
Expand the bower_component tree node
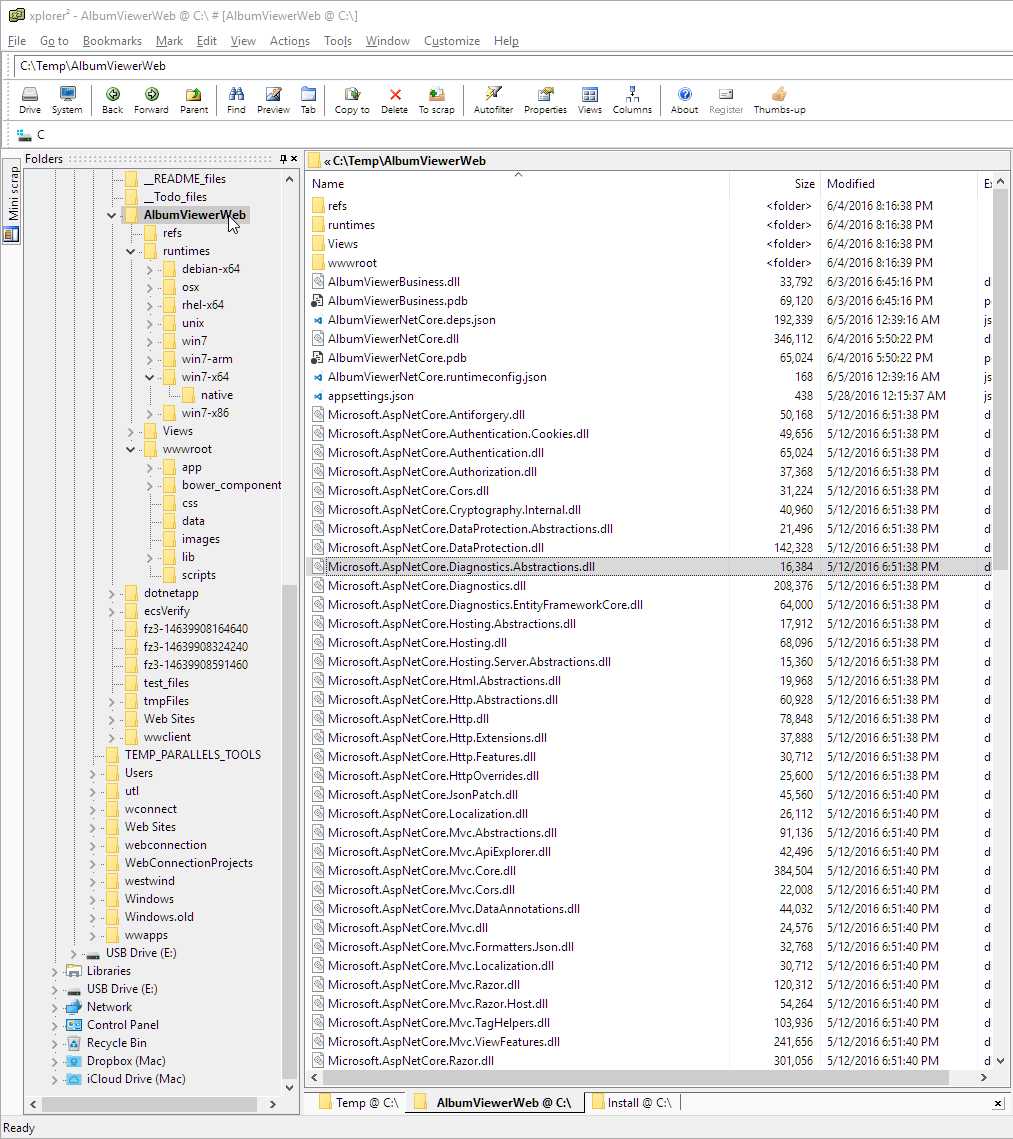(x=150, y=485)
